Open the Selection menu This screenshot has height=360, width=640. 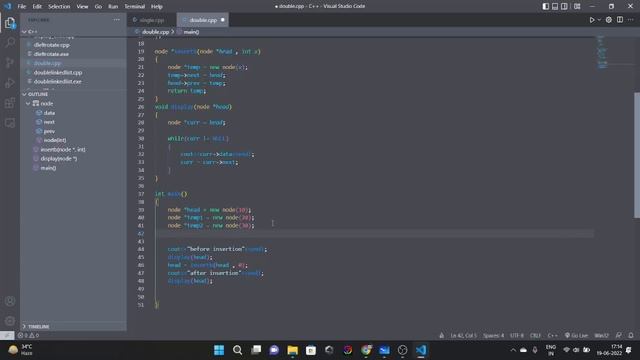[x=59, y=6]
